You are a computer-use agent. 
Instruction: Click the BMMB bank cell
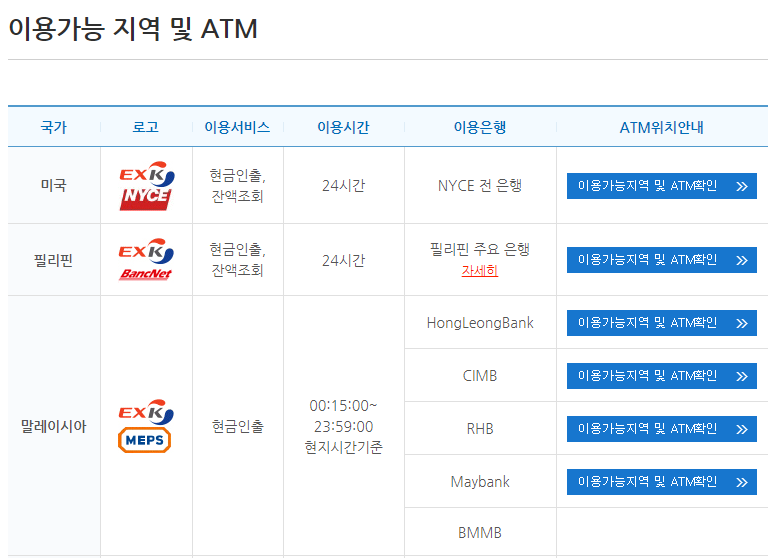[480, 533]
